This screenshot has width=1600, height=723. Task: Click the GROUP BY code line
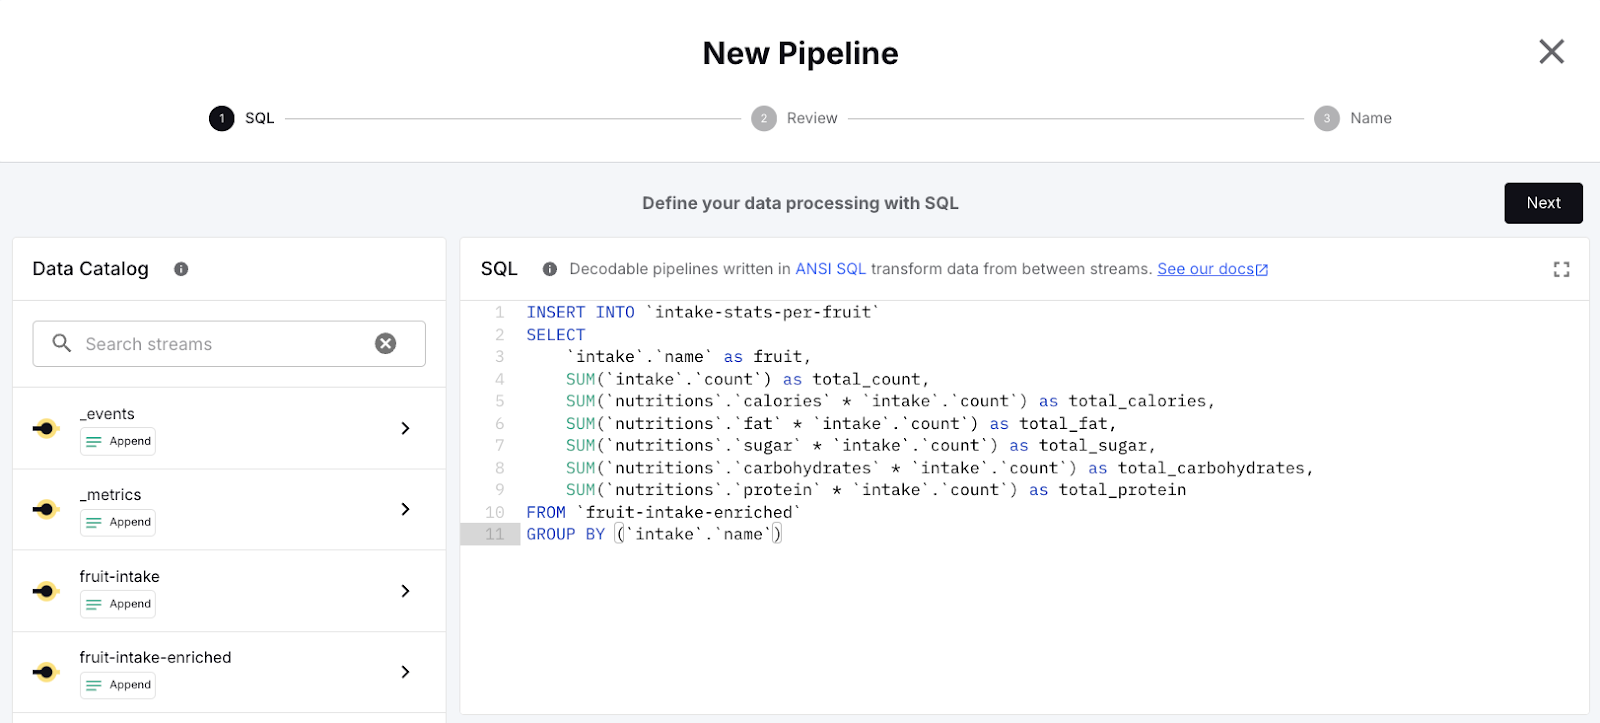pyautogui.click(x=654, y=534)
